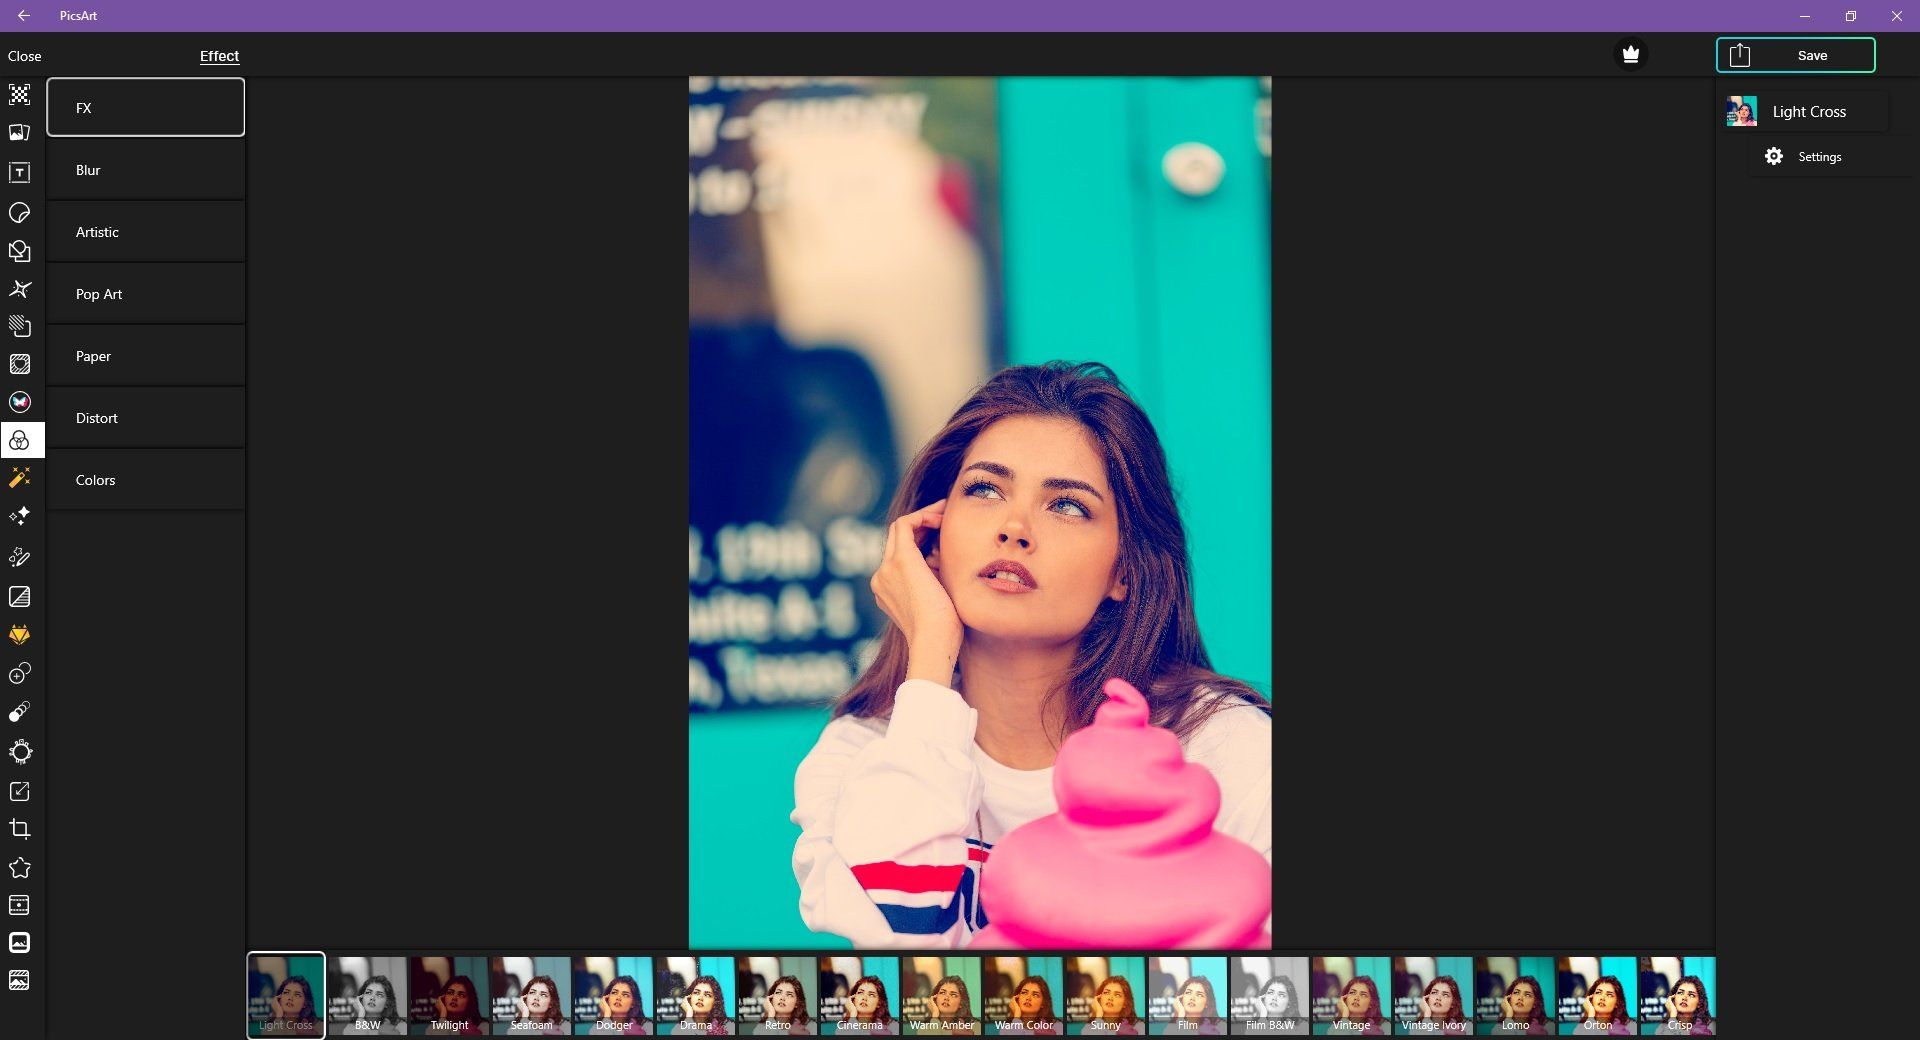Open the Colors effects category
1920x1040 pixels.
[x=145, y=480]
